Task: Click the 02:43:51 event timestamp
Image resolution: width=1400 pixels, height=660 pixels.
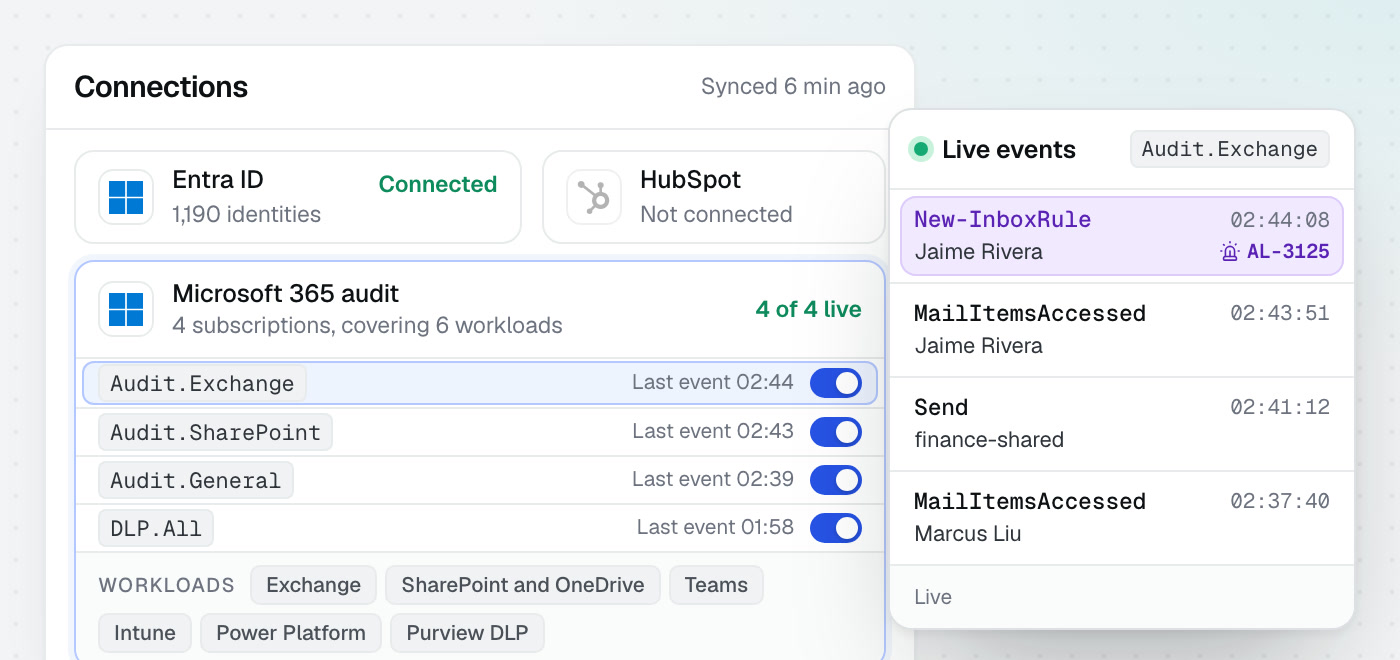Action: pos(1280,314)
